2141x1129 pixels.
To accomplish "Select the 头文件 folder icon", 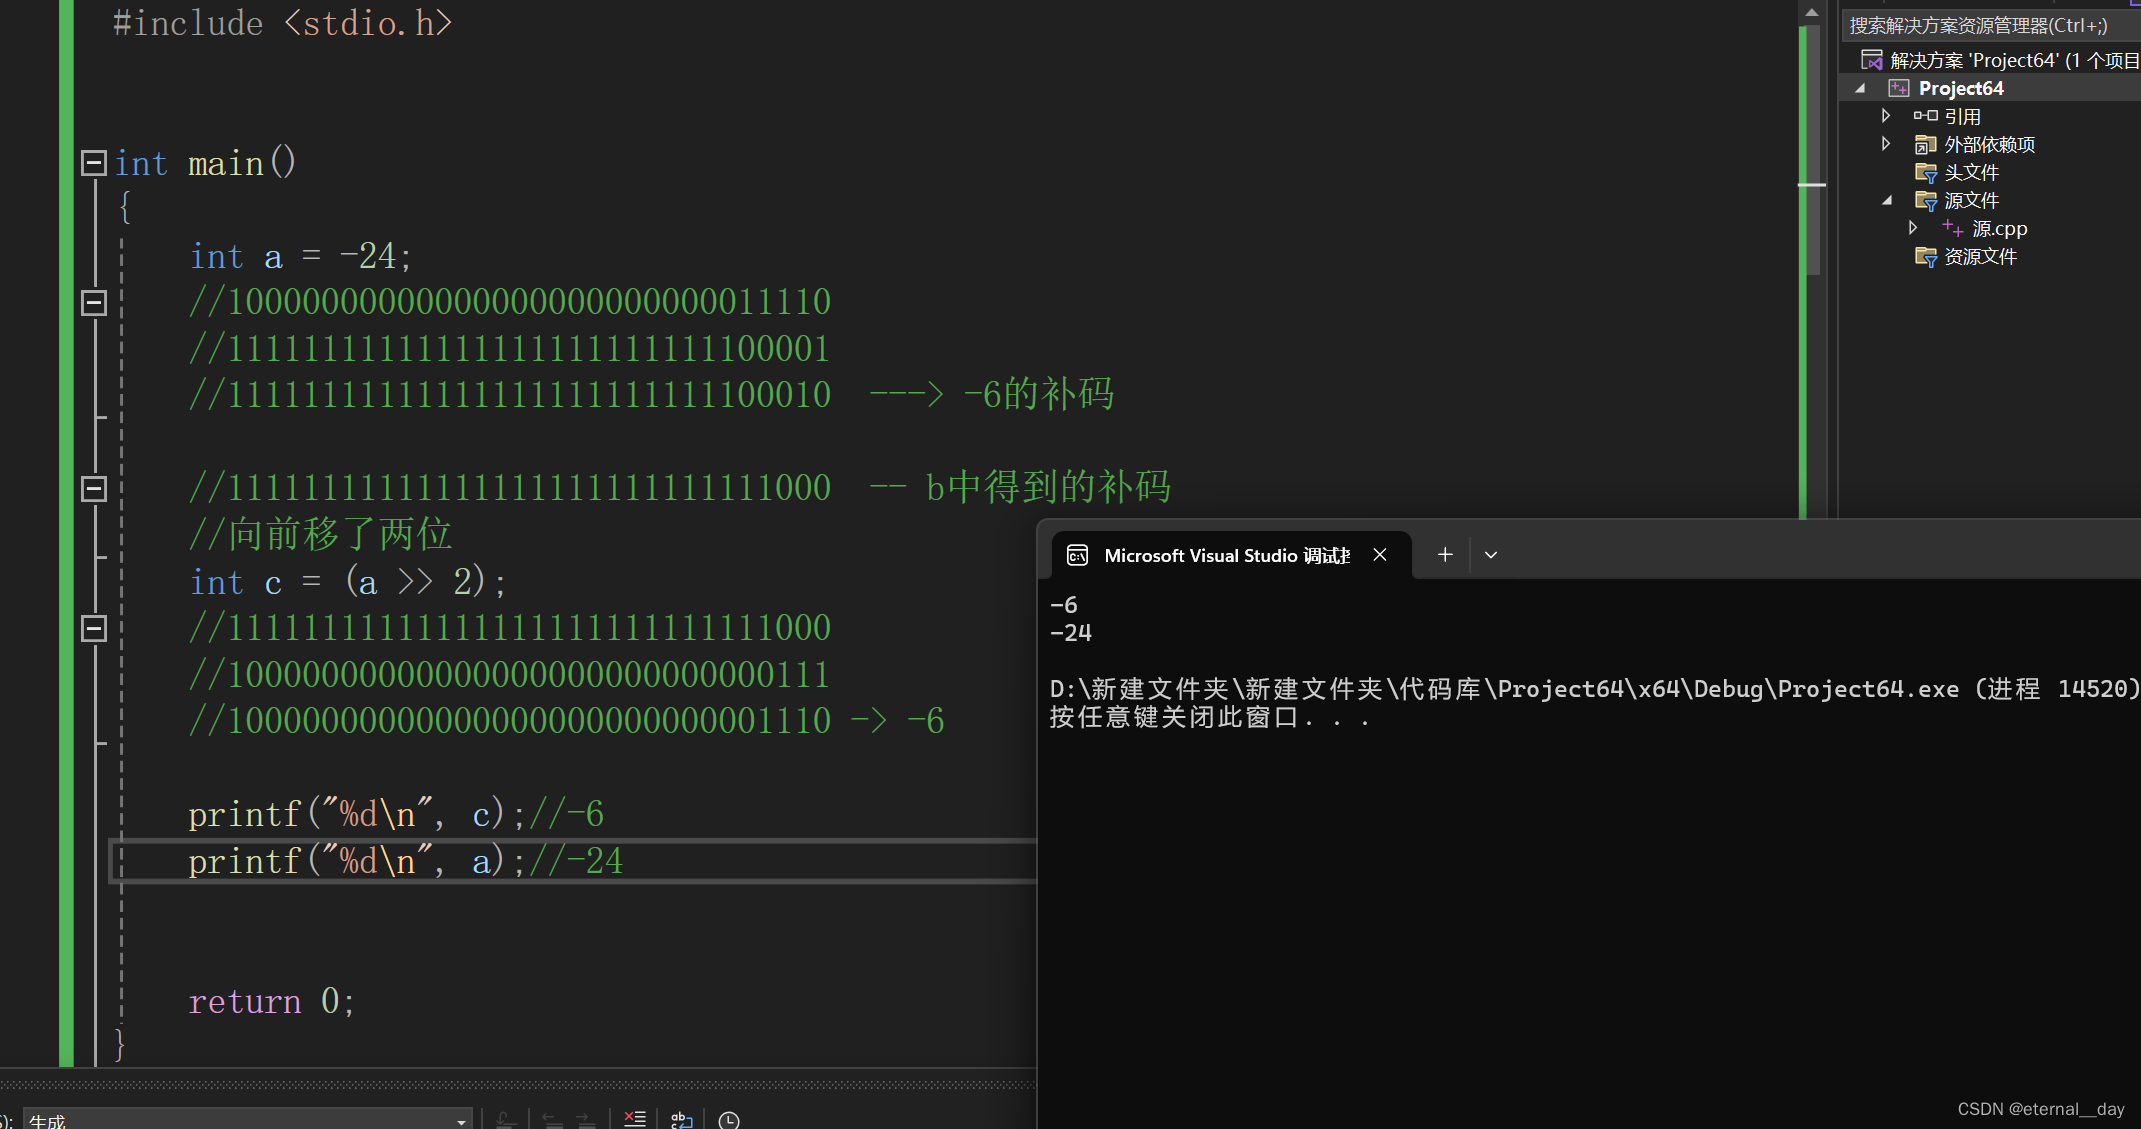I will click(x=1925, y=173).
